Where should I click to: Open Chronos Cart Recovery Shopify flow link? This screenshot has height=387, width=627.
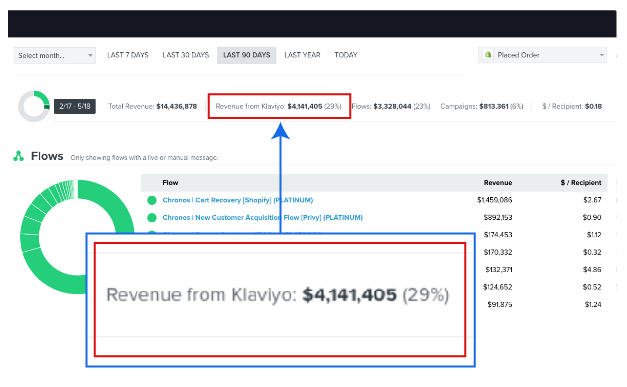238,200
